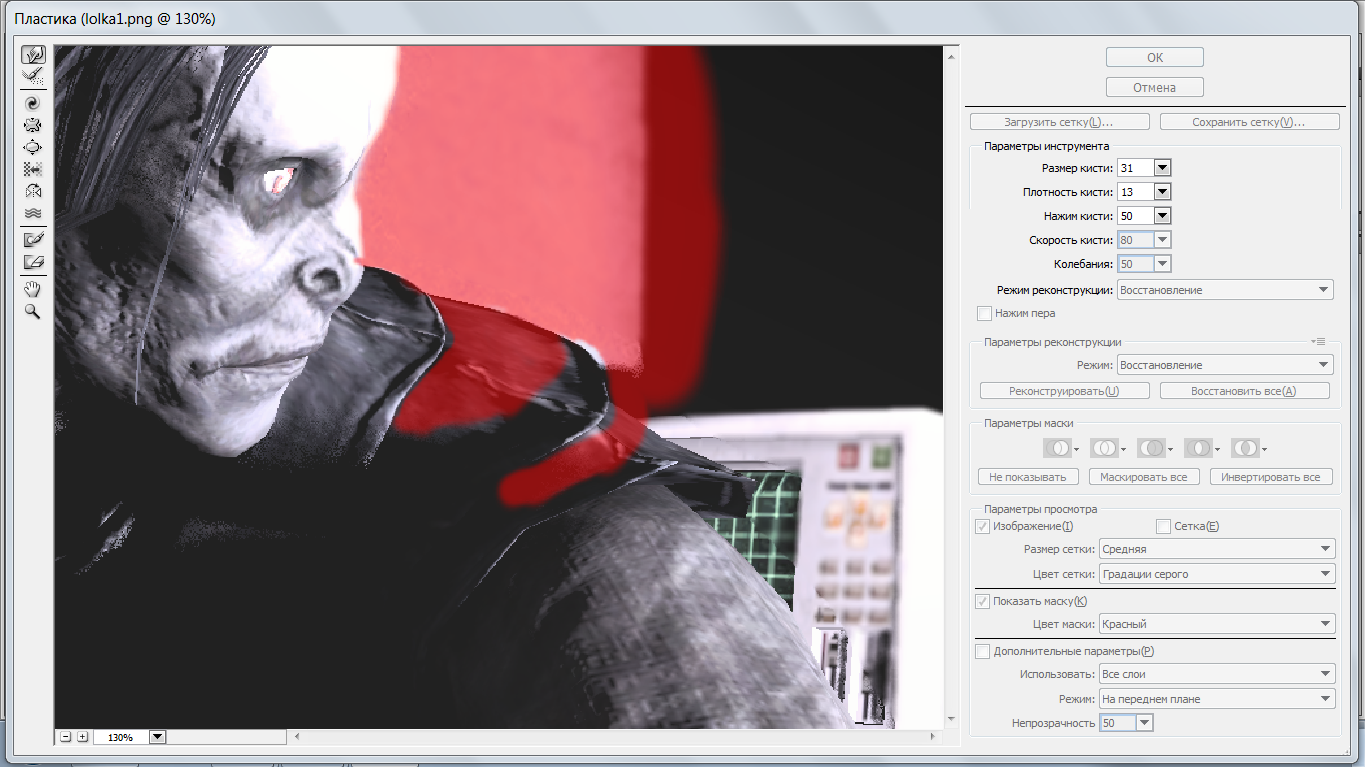Viewport: 1365px width, 767px height.
Task: Select the Push Left tool
Action: point(33,169)
